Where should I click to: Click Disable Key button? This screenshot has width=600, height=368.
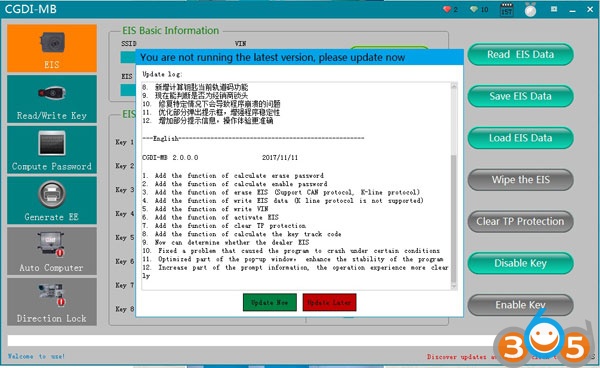(x=520, y=263)
